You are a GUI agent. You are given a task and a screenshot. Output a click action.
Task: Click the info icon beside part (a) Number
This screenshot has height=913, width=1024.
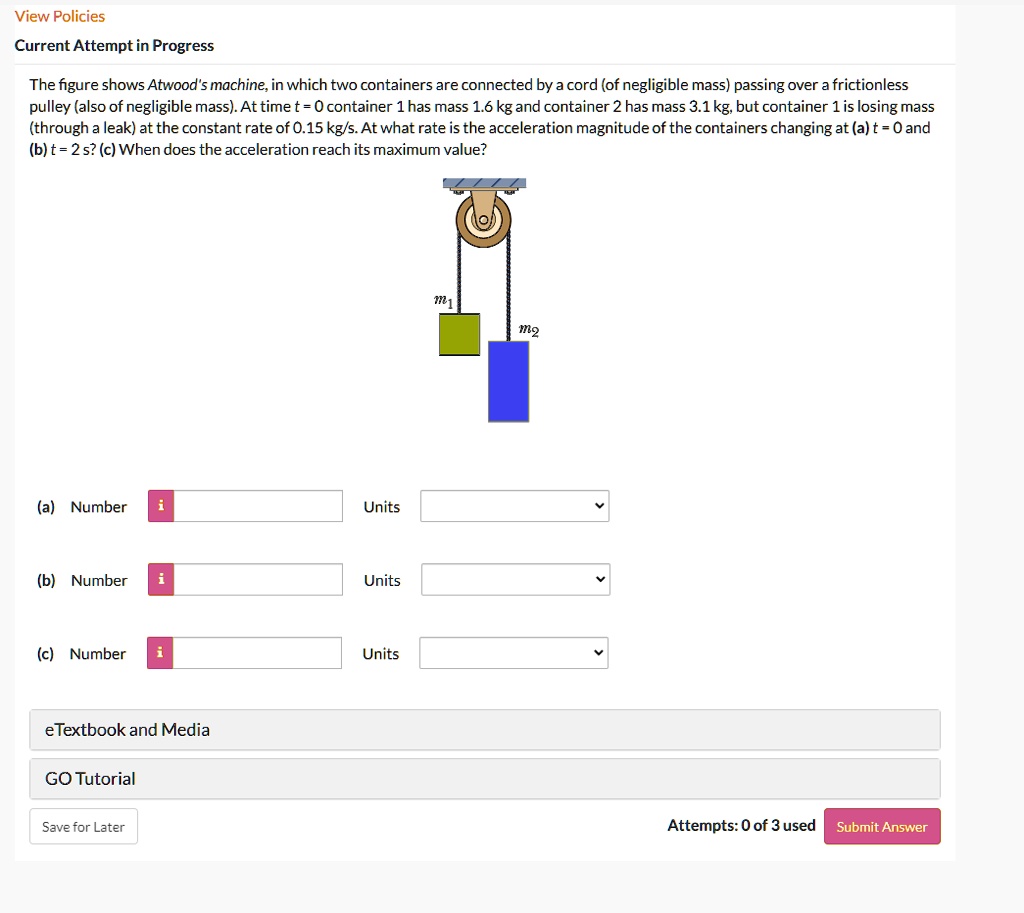pyautogui.click(x=160, y=506)
